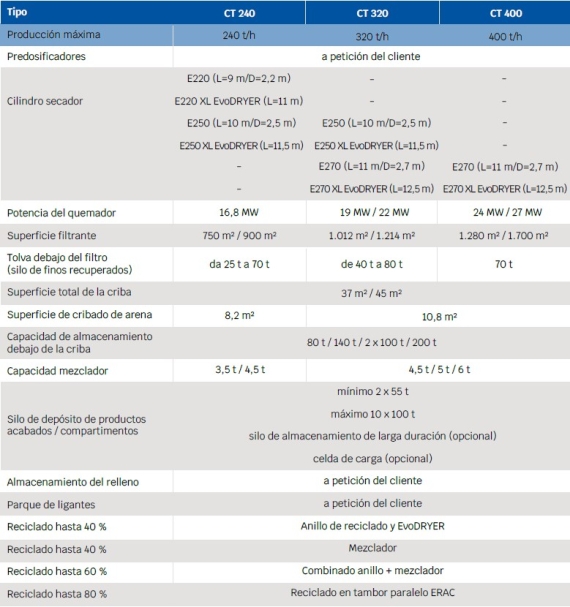Select the Cilindro secador row label
Image resolution: width=570 pixels, height=607 pixels.
point(45,101)
